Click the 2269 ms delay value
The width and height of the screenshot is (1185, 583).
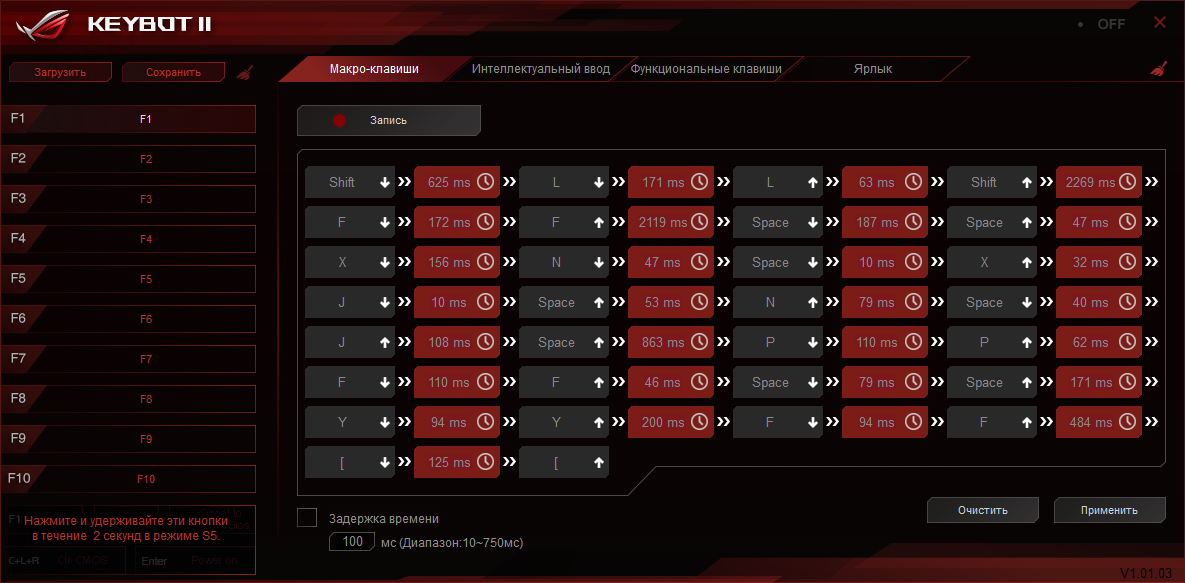click(x=1091, y=182)
